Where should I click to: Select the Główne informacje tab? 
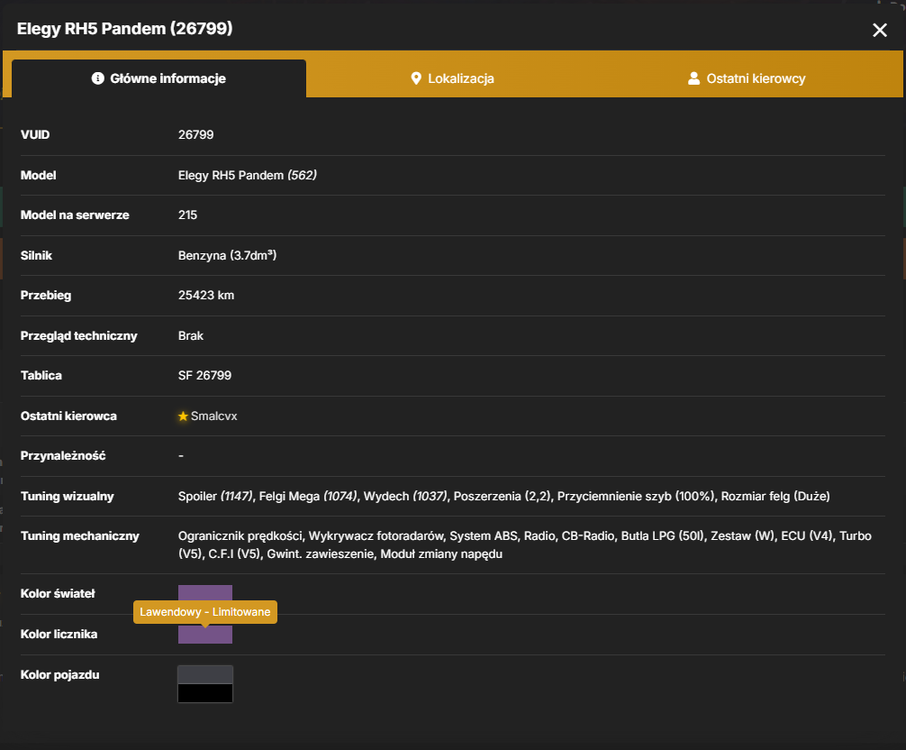pyautogui.click(x=159, y=79)
